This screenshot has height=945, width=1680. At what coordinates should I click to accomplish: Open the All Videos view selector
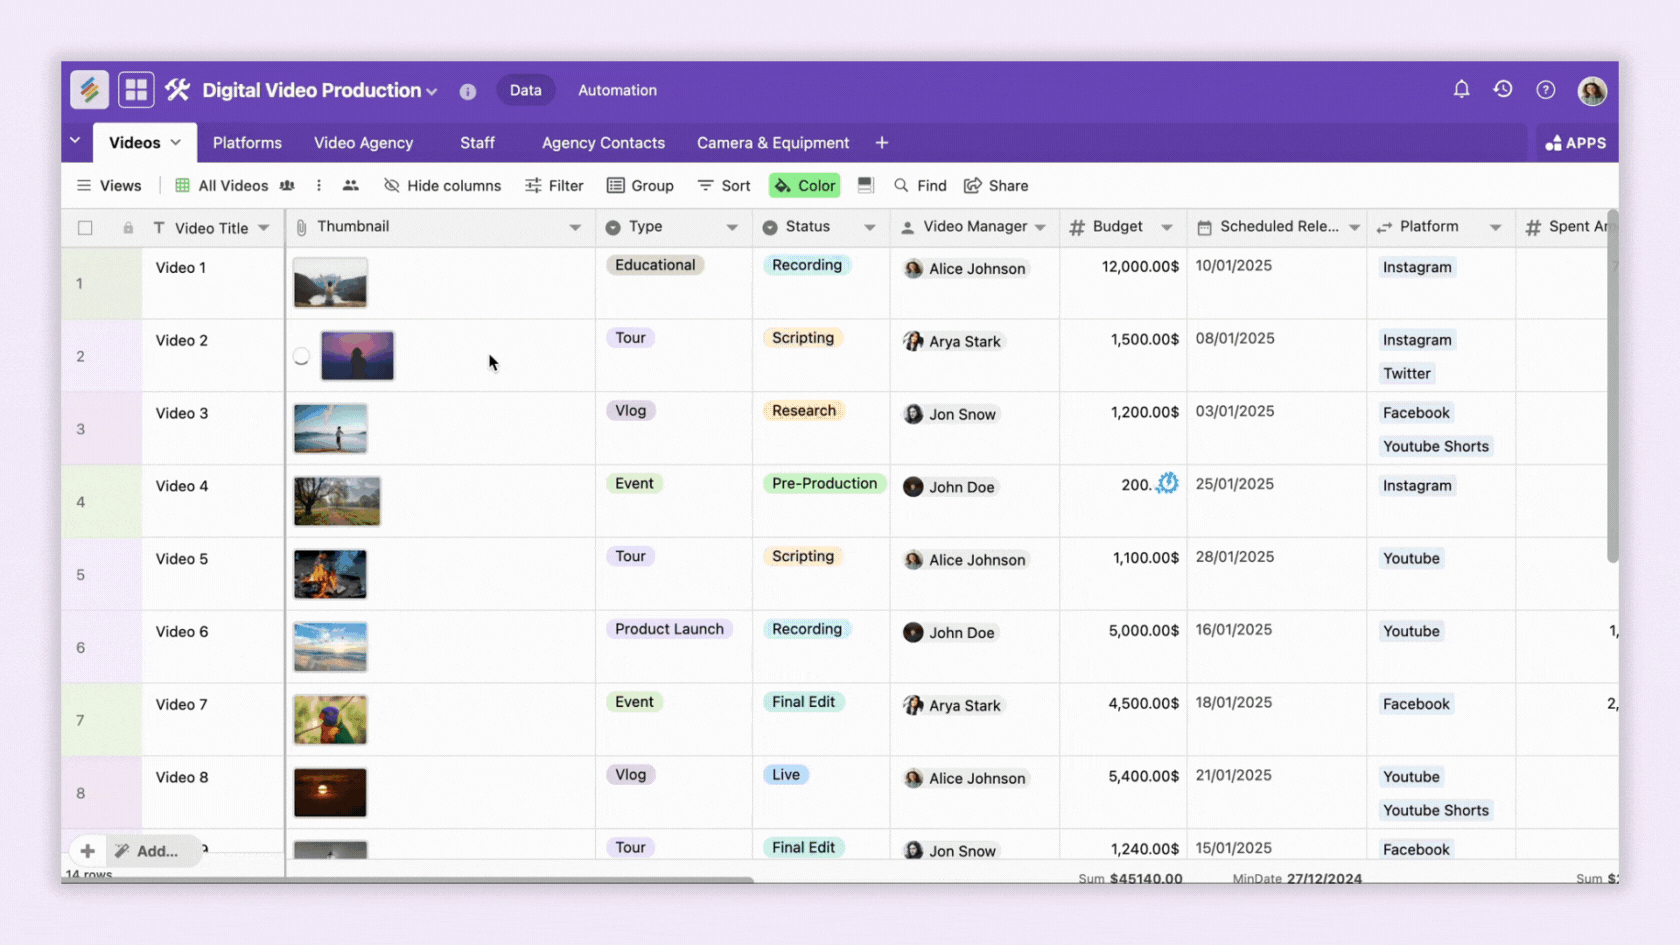pos(233,186)
